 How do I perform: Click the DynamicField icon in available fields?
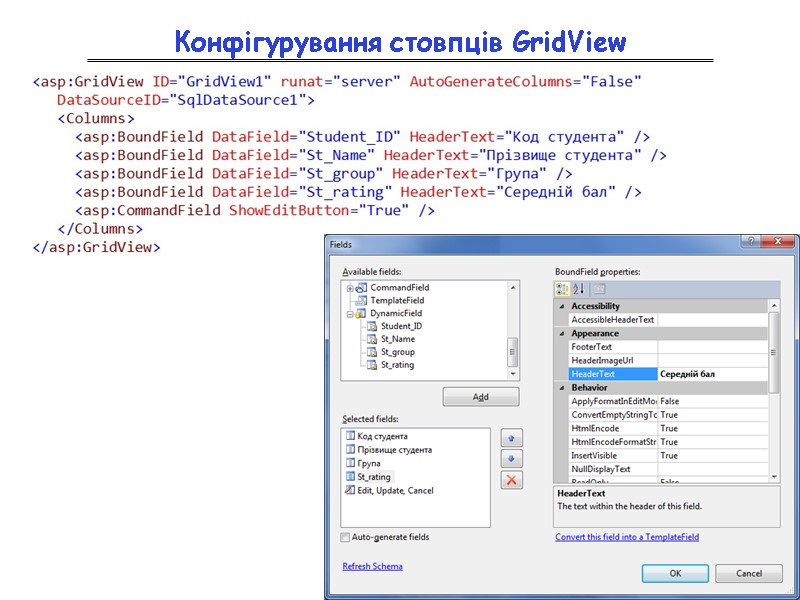pyautogui.click(x=361, y=313)
